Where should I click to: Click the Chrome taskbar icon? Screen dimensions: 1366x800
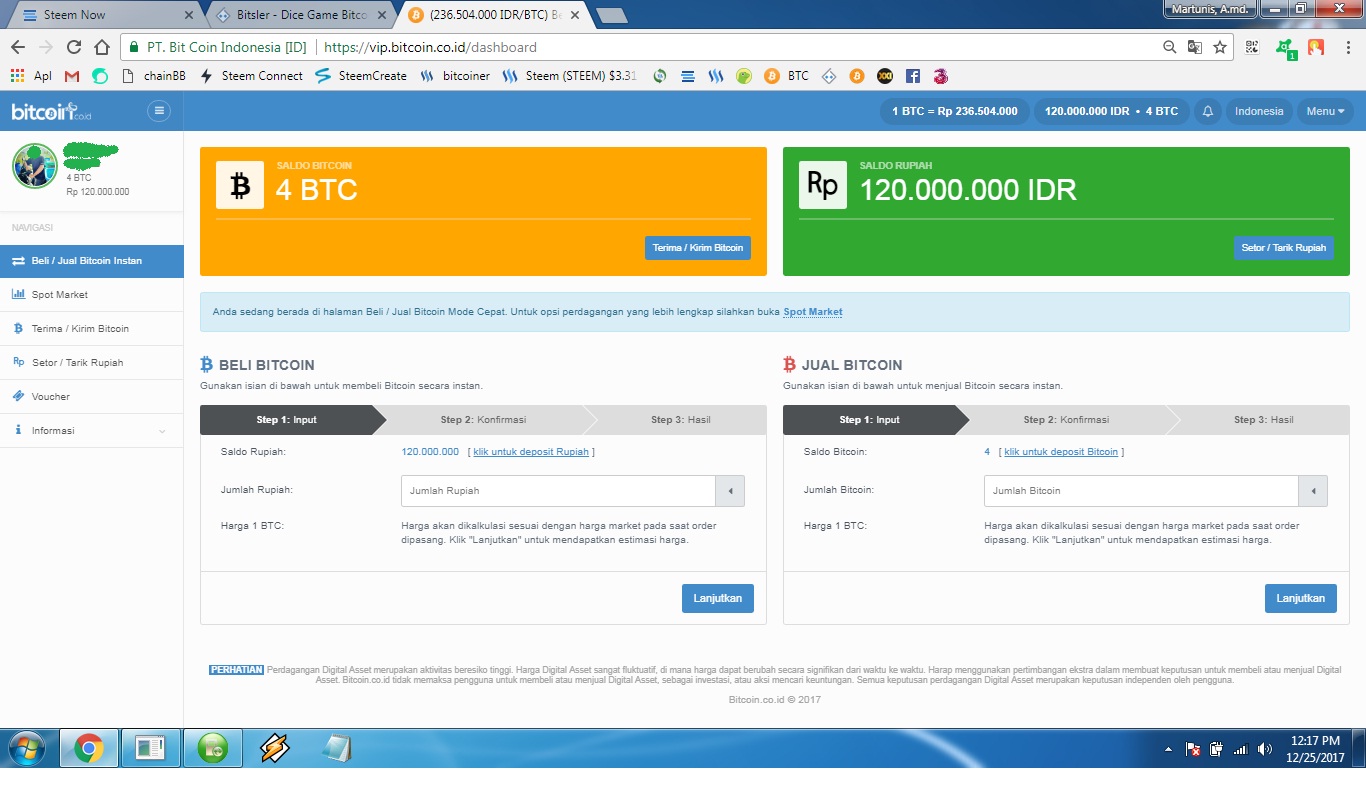click(x=89, y=748)
